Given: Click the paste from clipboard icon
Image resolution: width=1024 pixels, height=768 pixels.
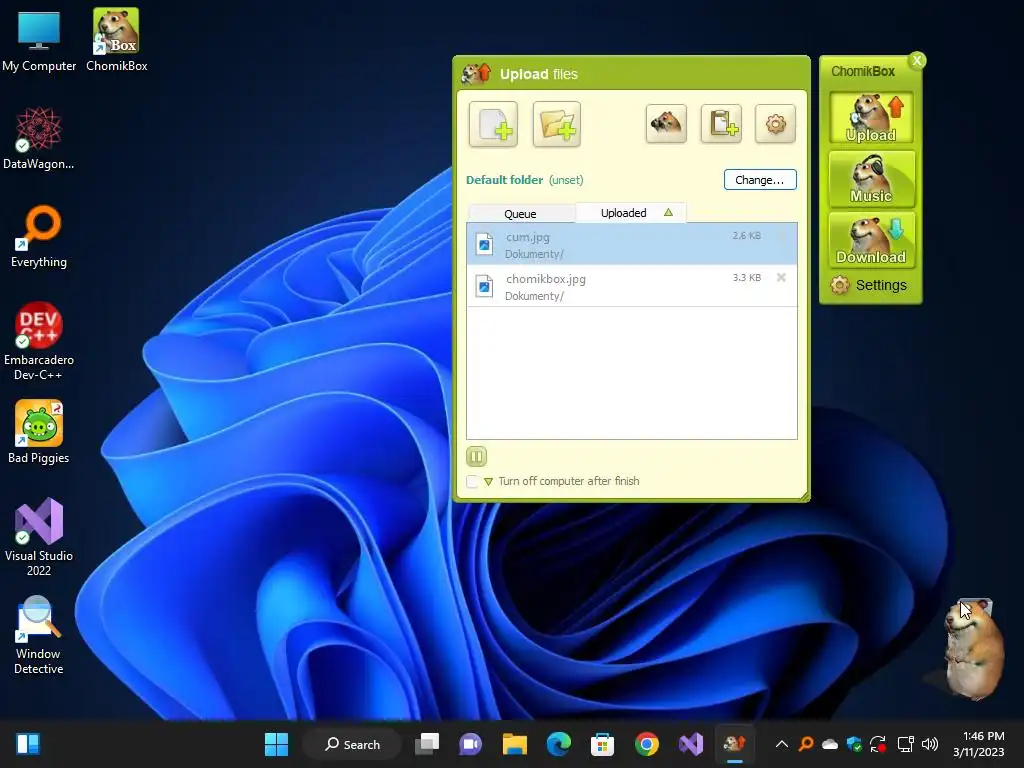Looking at the screenshot, I should [x=722, y=123].
